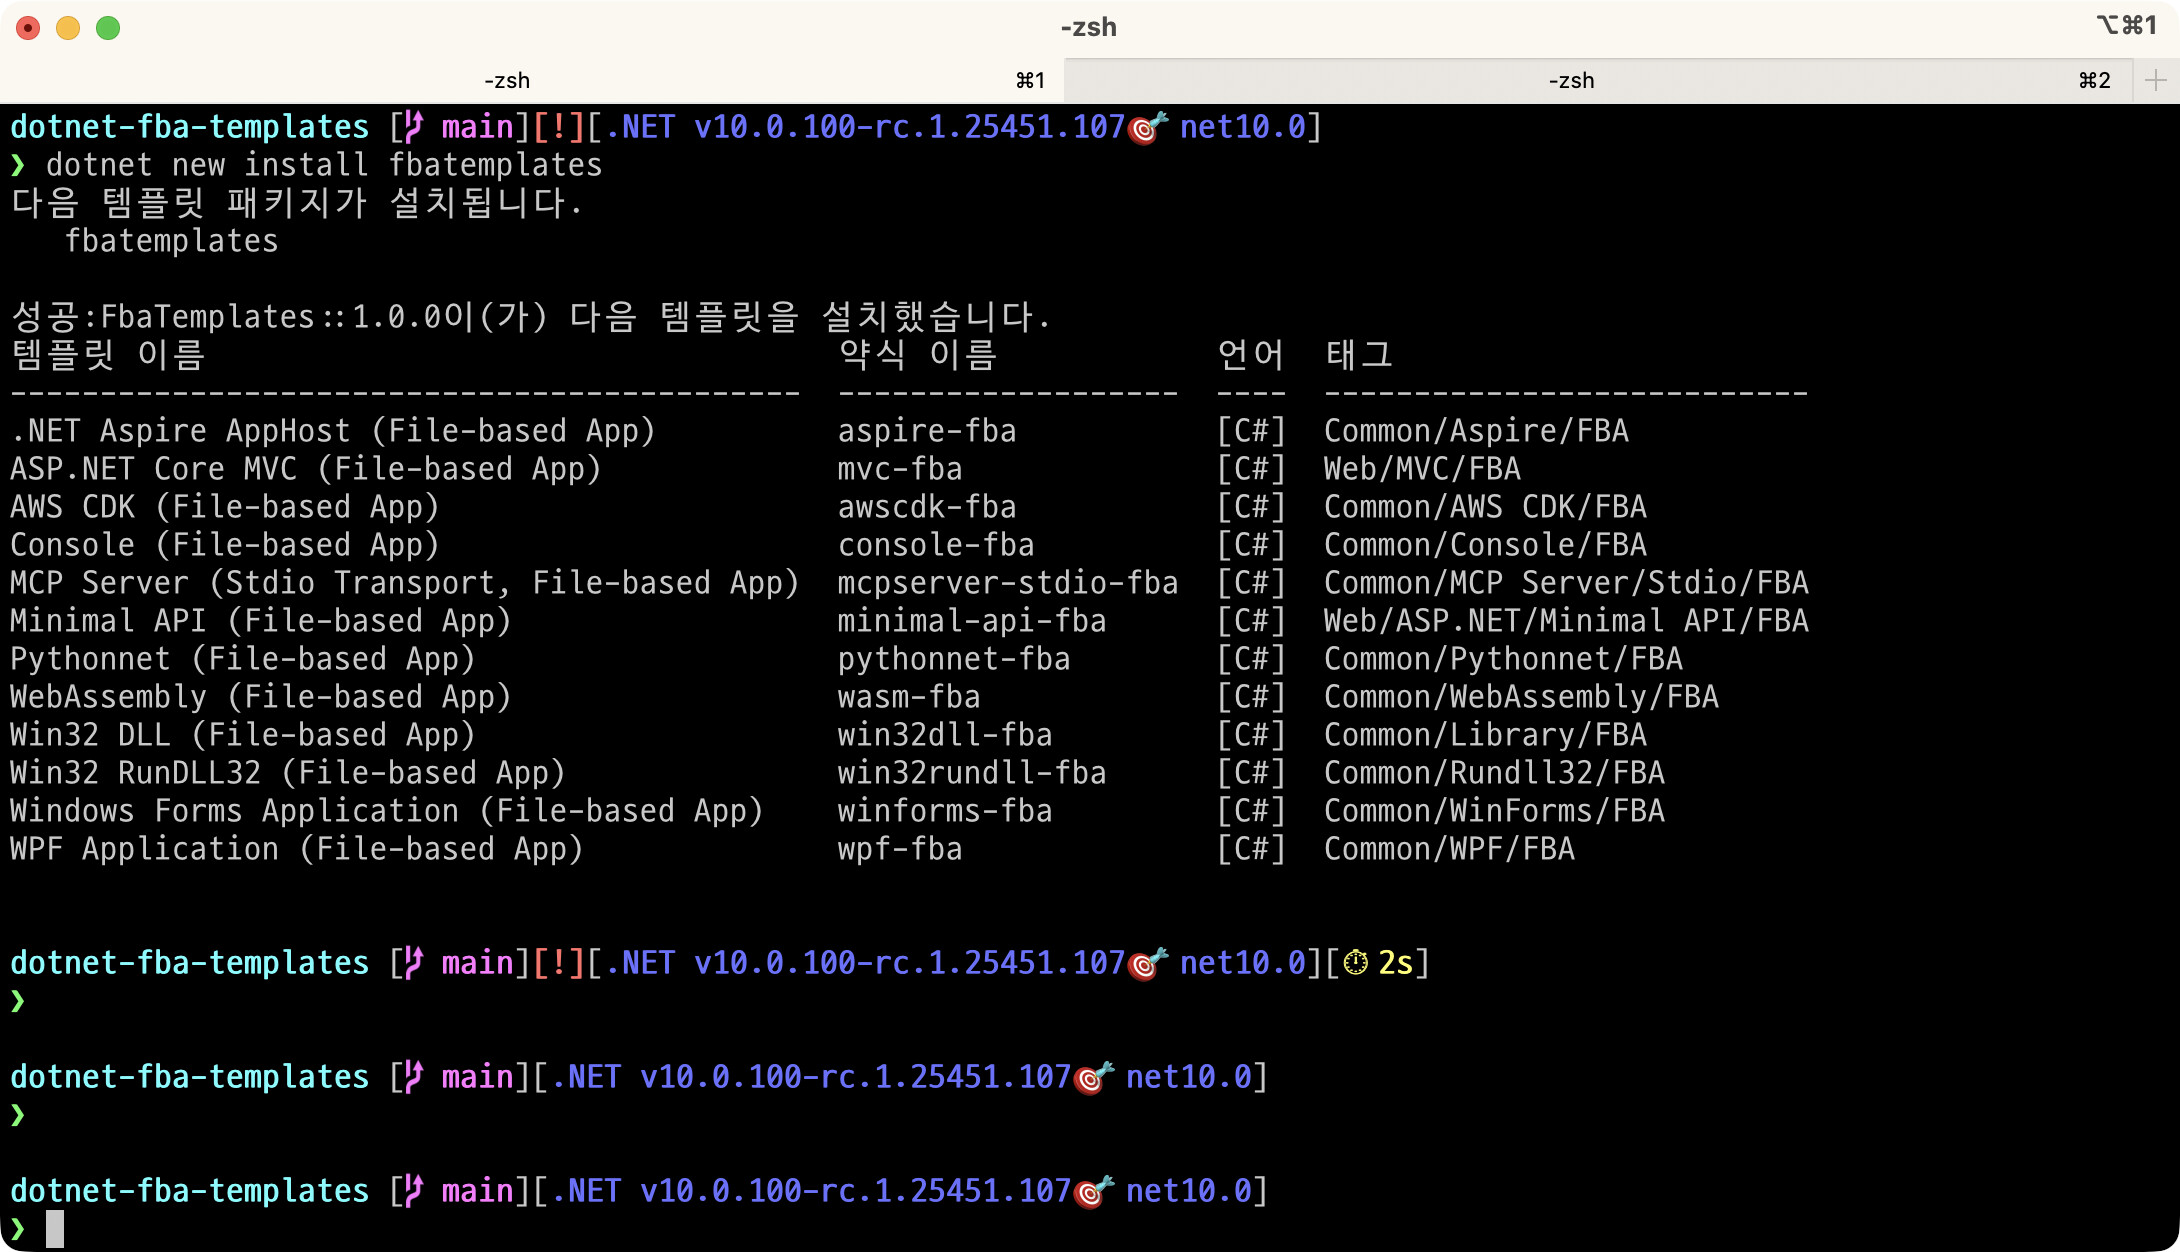Click "ASP.NET Core MVC (File-based App)" template name
This screenshot has height=1252, width=2180.
305,469
